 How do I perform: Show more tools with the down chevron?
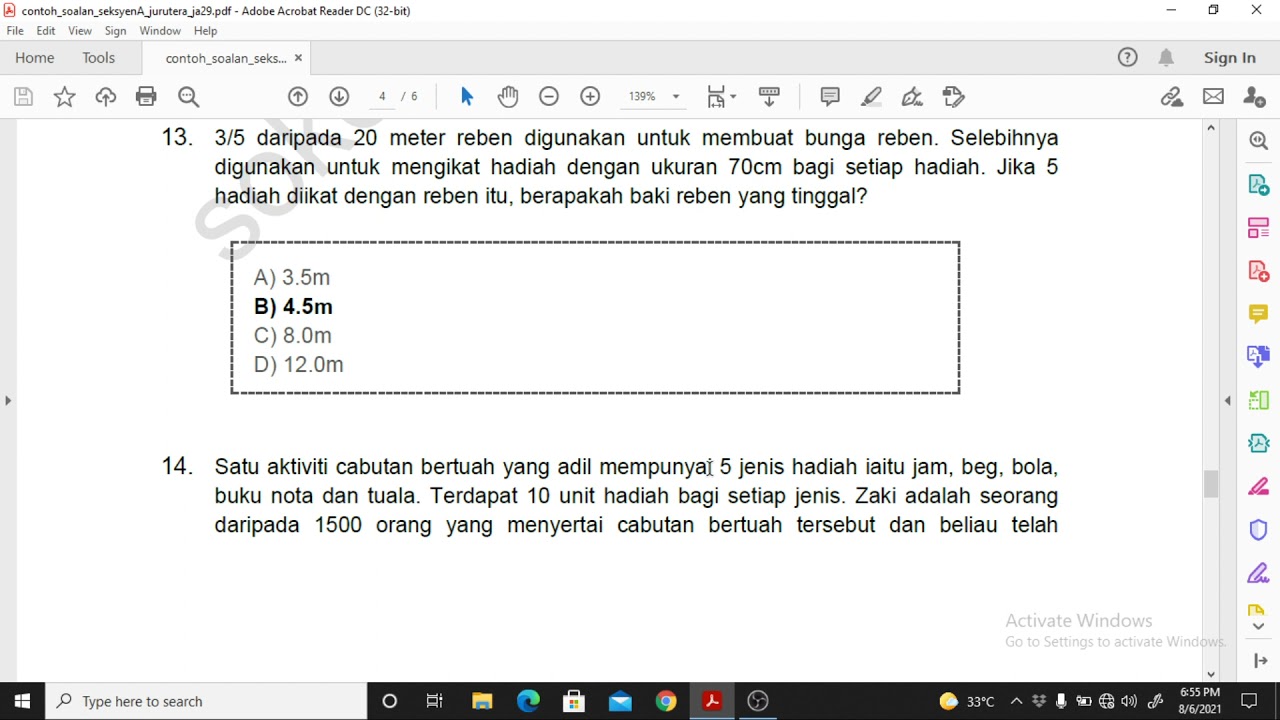(x=1258, y=626)
